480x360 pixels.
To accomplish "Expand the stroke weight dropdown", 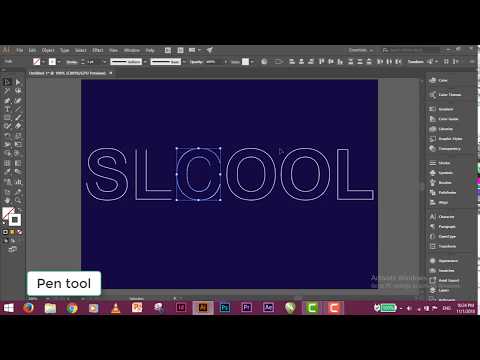I will click(104, 62).
